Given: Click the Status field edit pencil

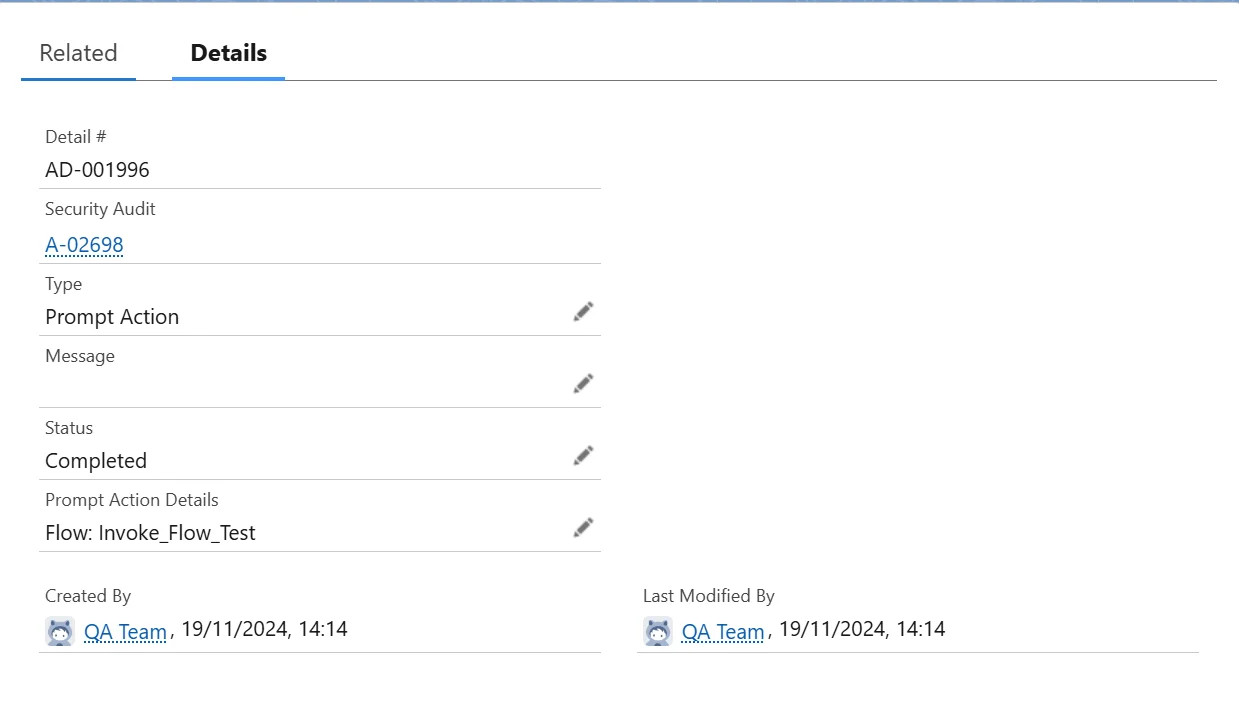Looking at the screenshot, I should pyautogui.click(x=583, y=456).
